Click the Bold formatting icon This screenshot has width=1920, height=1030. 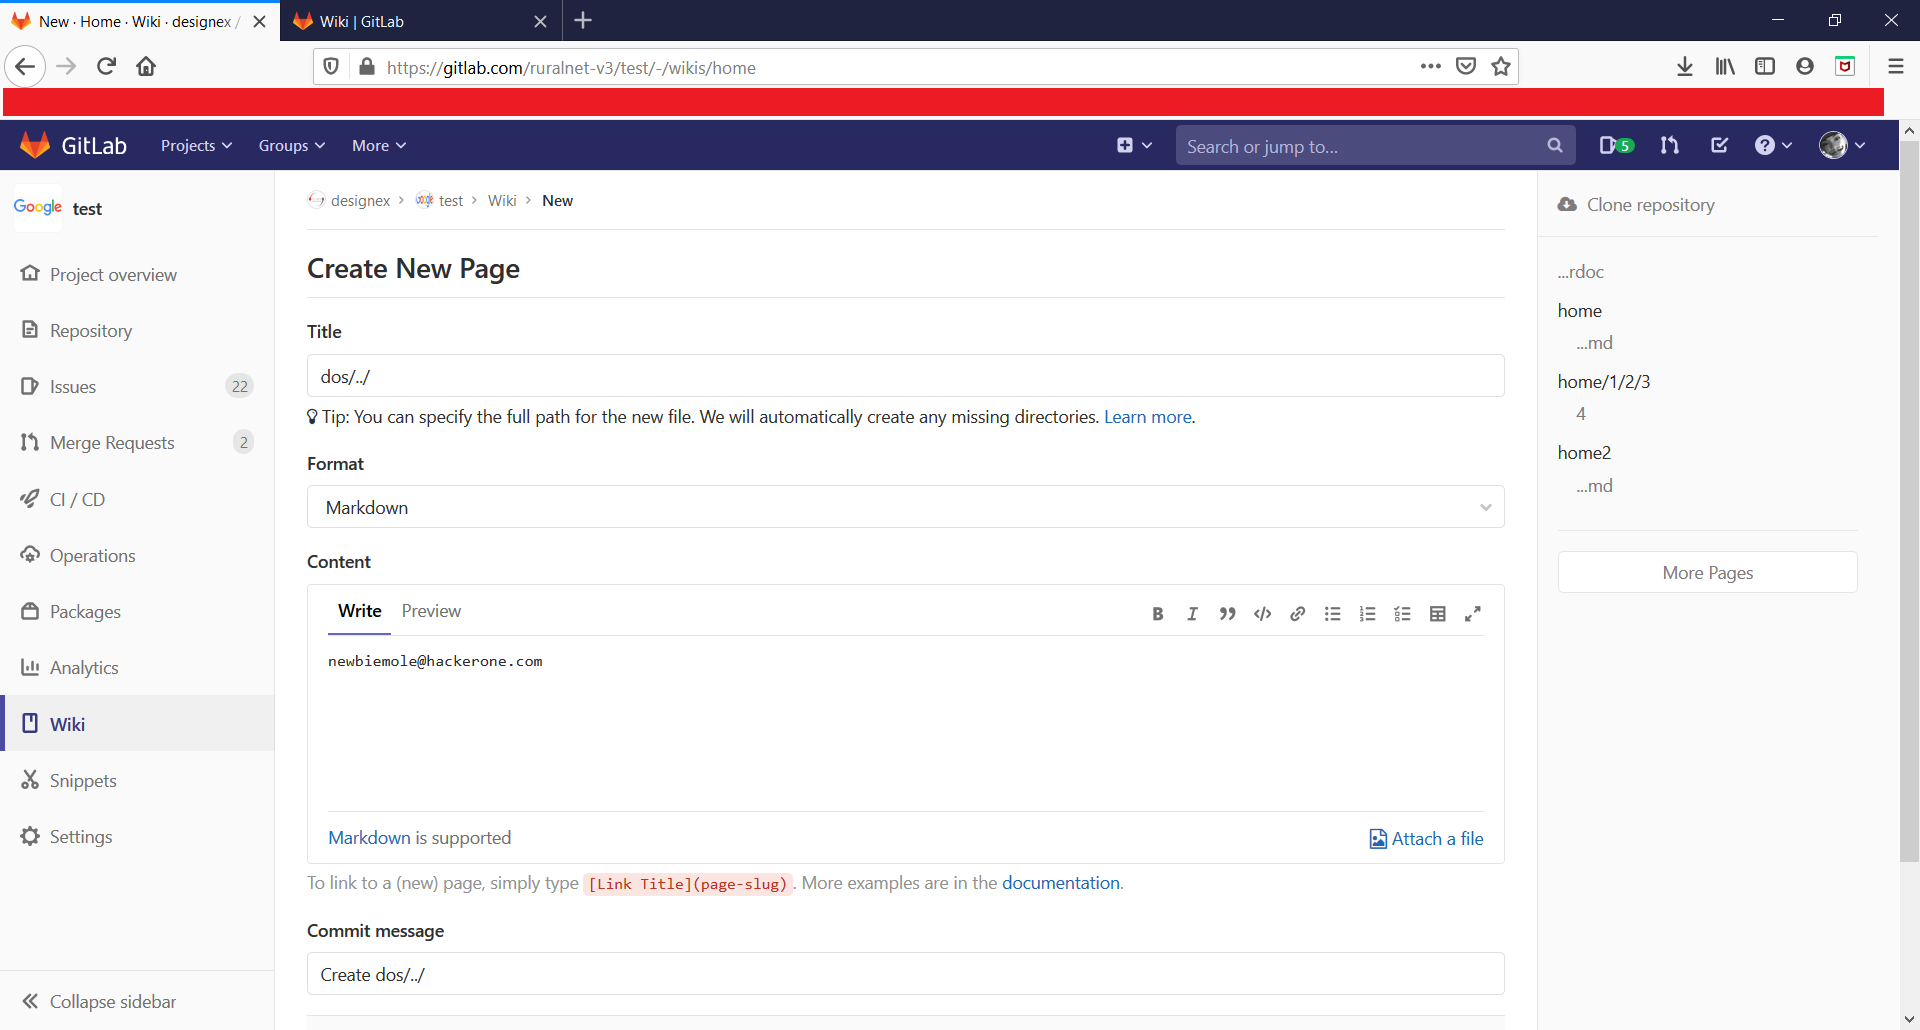(1157, 614)
